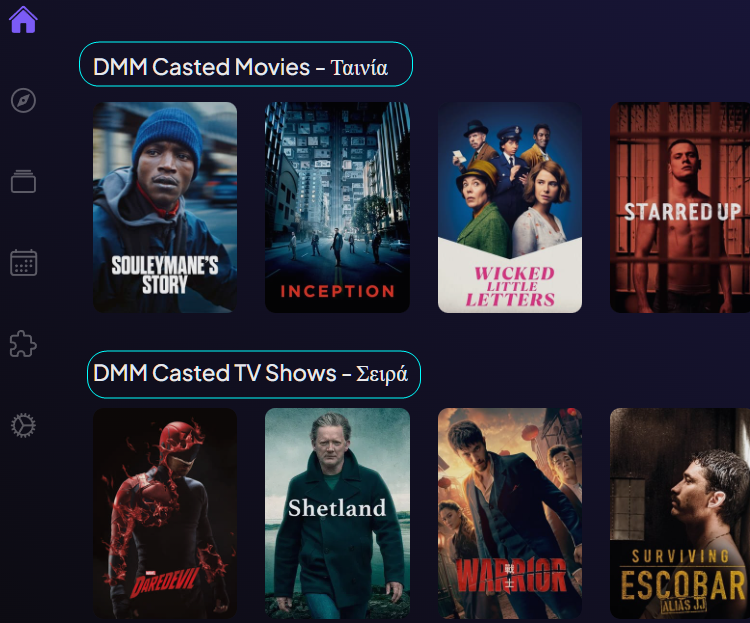Image resolution: width=750 pixels, height=623 pixels.
Task: Click the Shetland title text on poster
Action: 337,508
